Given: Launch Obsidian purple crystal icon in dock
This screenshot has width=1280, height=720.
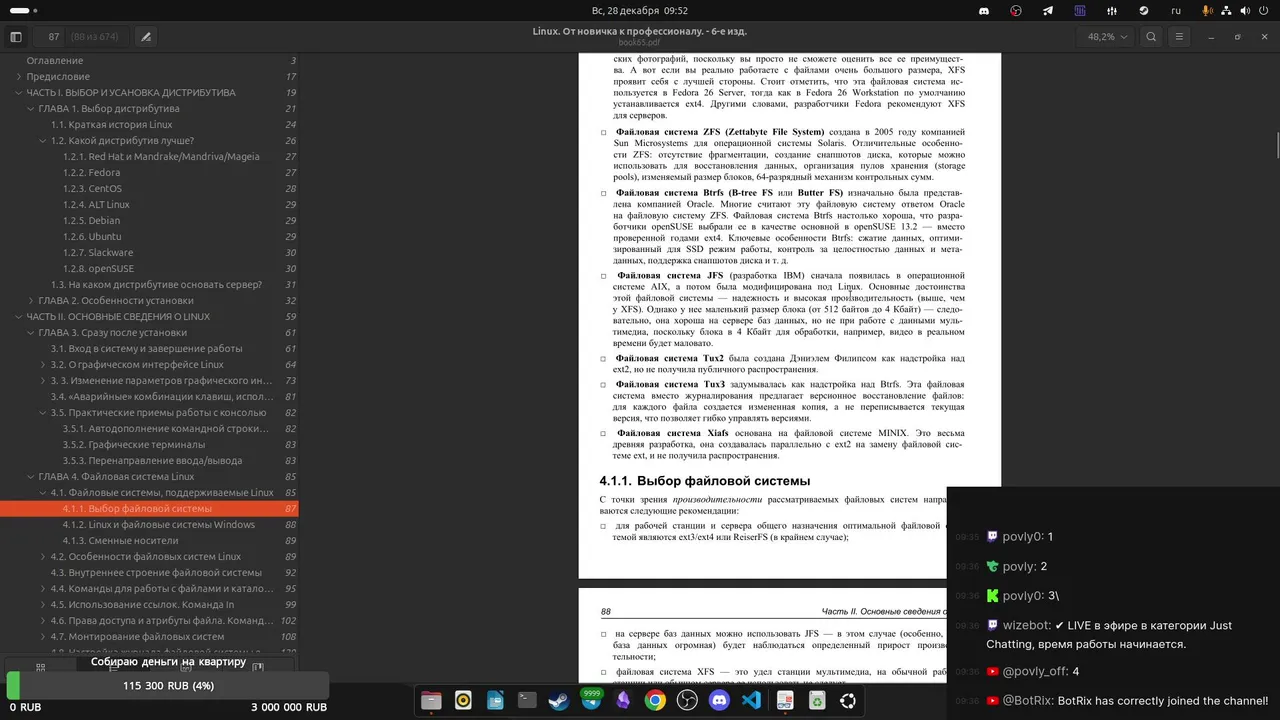Looking at the screenshot, I should point(623,700).
